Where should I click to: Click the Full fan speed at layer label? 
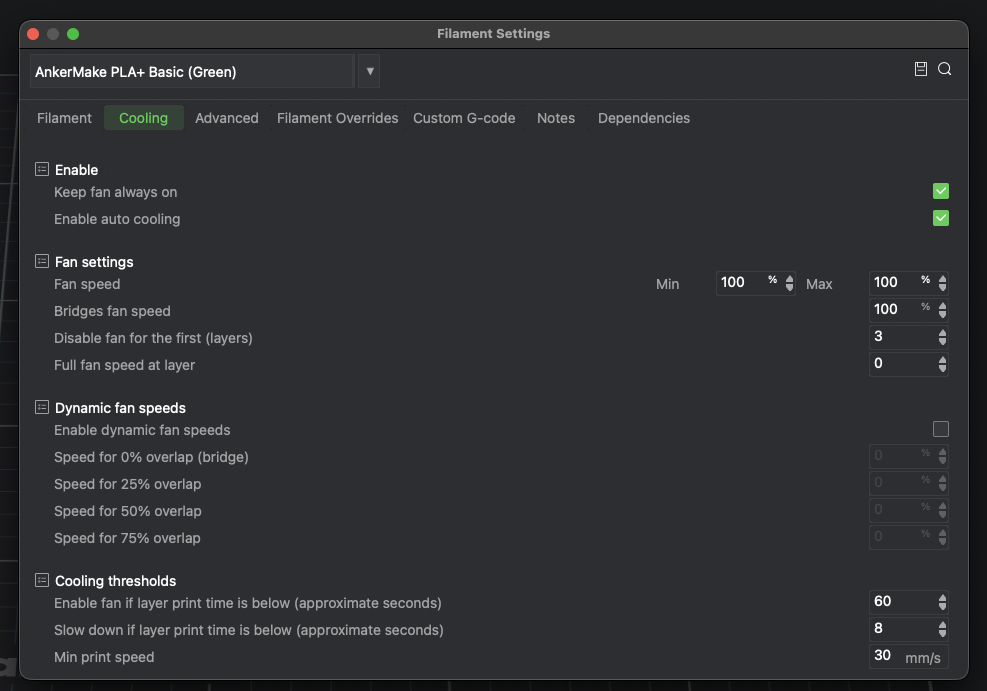(x=124, y=365)
